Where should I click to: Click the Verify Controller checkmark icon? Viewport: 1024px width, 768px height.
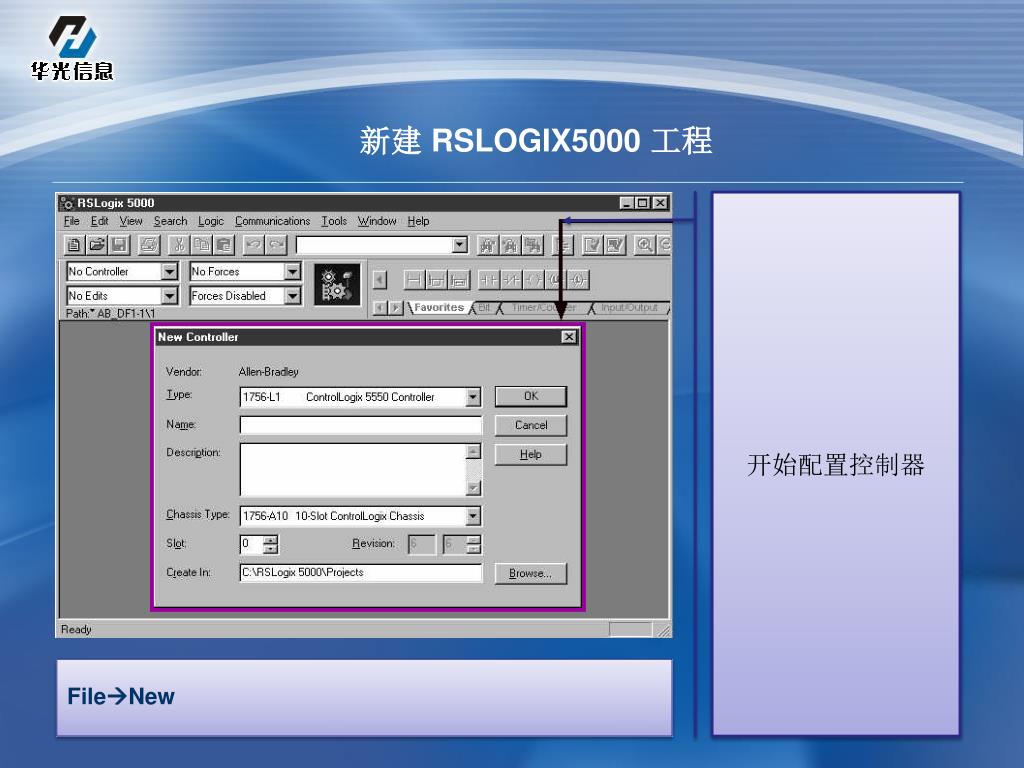(615, 245)
